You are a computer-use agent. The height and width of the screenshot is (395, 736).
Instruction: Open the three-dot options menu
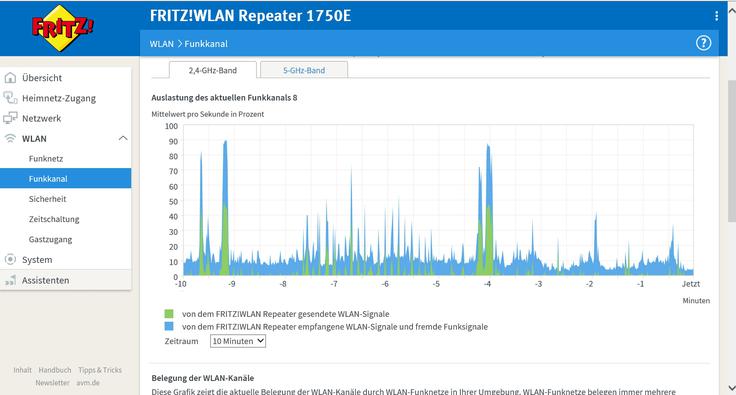tap(716, 16)
